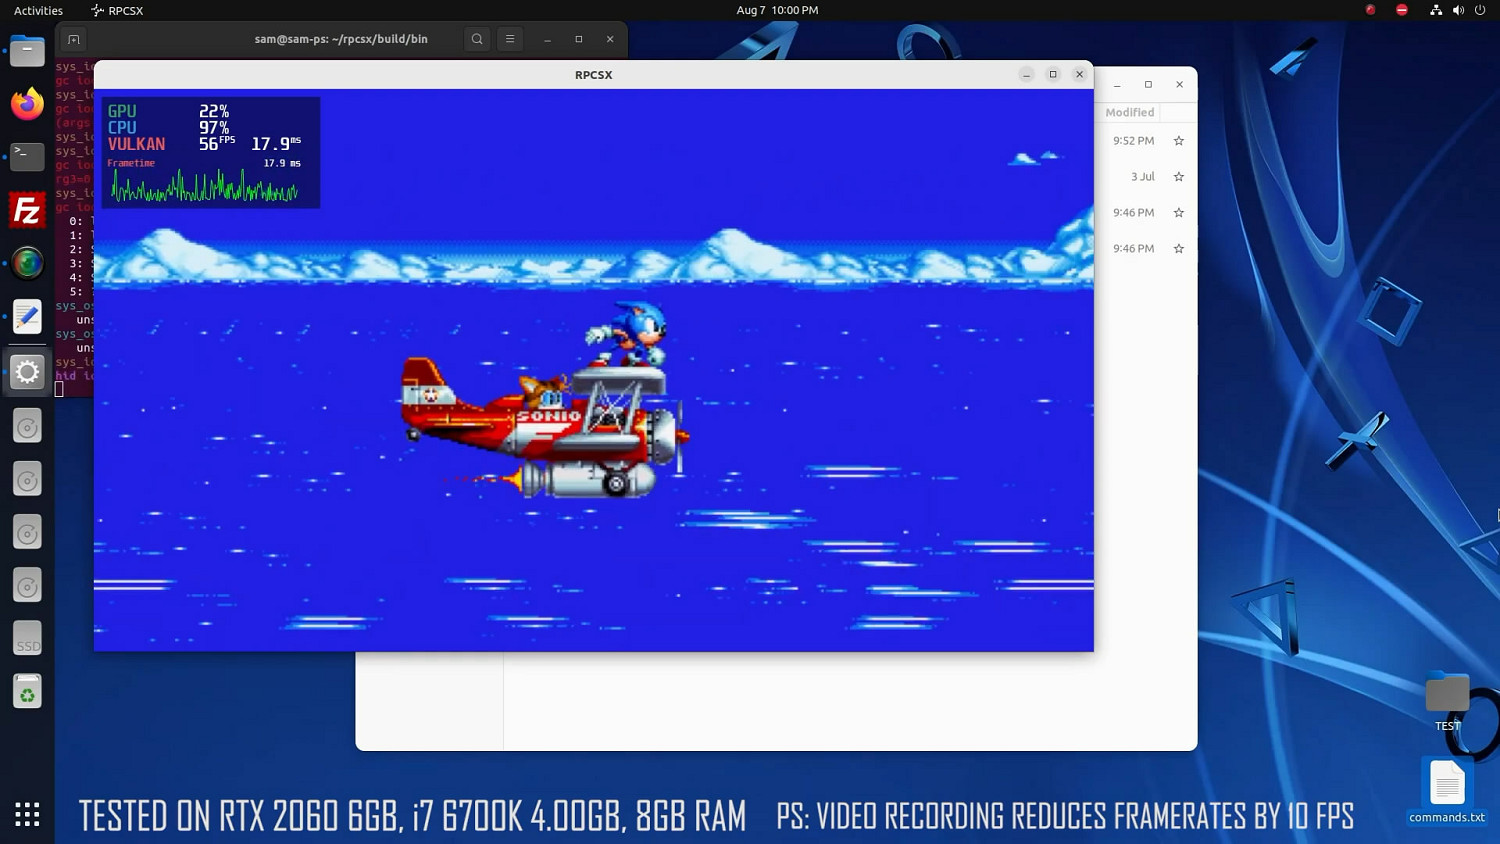Screen dimensions: 1500x844
Task: Click the terminal search icon
Action: pos(477,39)
